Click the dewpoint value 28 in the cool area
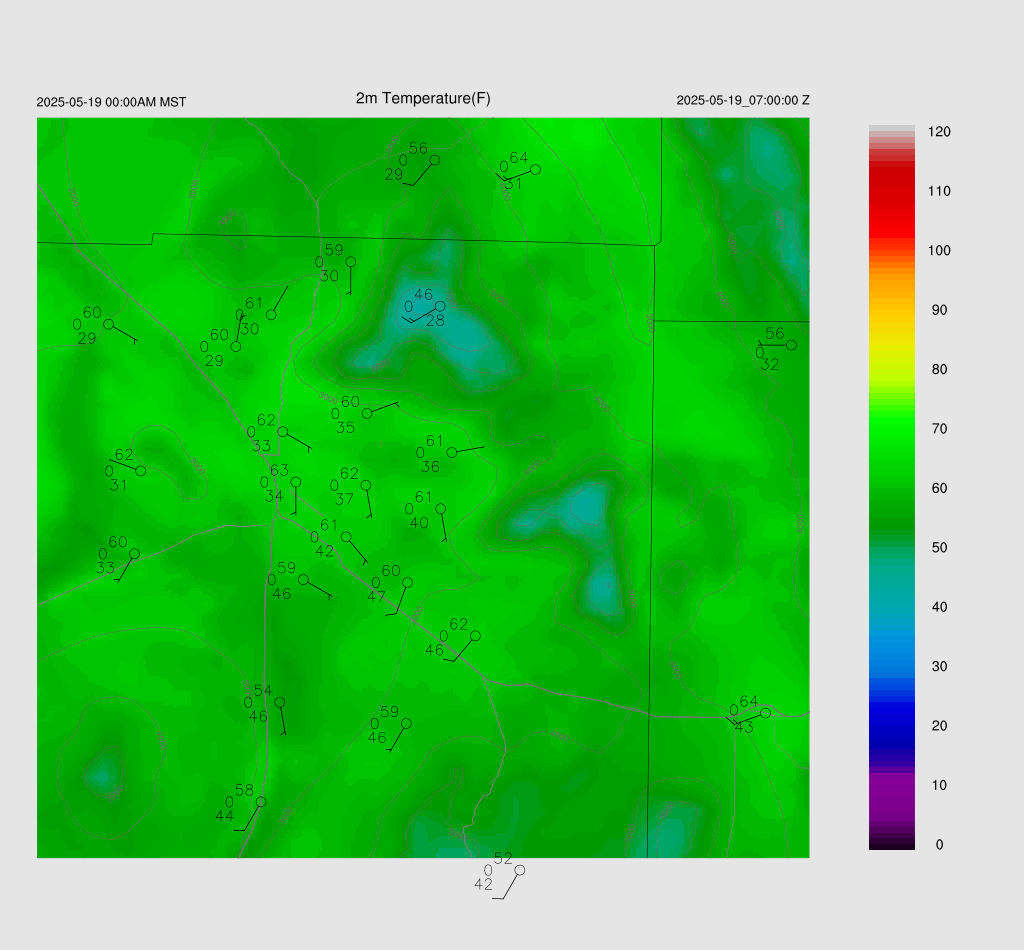The width and height of the screenshot is (1024, 950). click(435, 321)
